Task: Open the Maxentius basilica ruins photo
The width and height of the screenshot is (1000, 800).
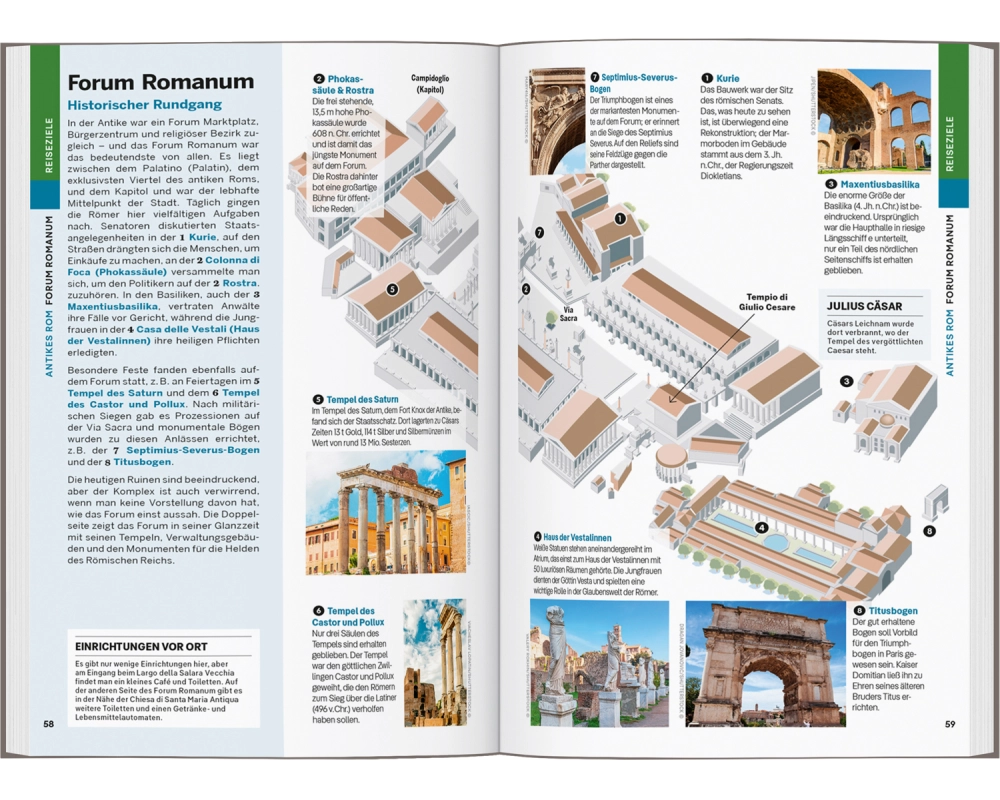Action: [873, 120]
